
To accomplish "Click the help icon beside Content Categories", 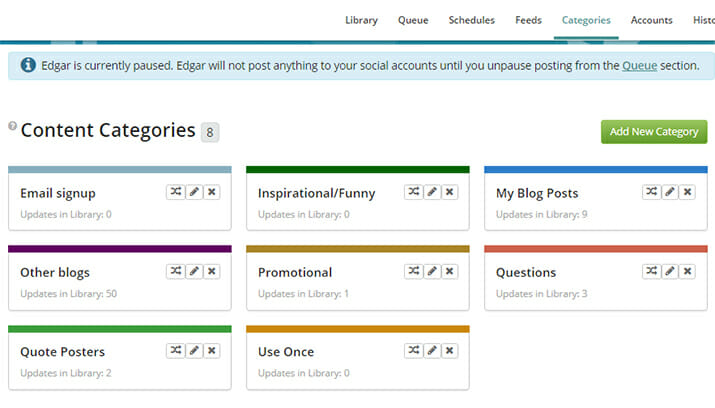I will pyautogui.click(x=12, y=125).
